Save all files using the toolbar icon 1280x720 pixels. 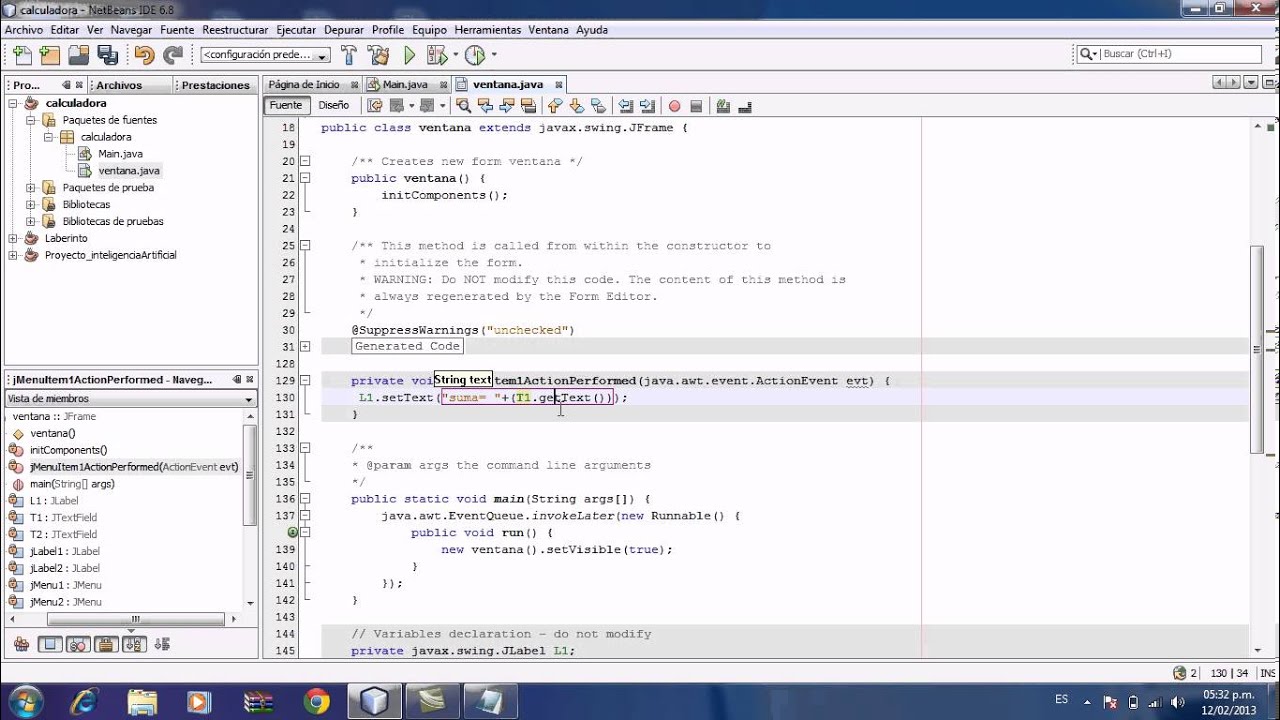tap(108, 55)
